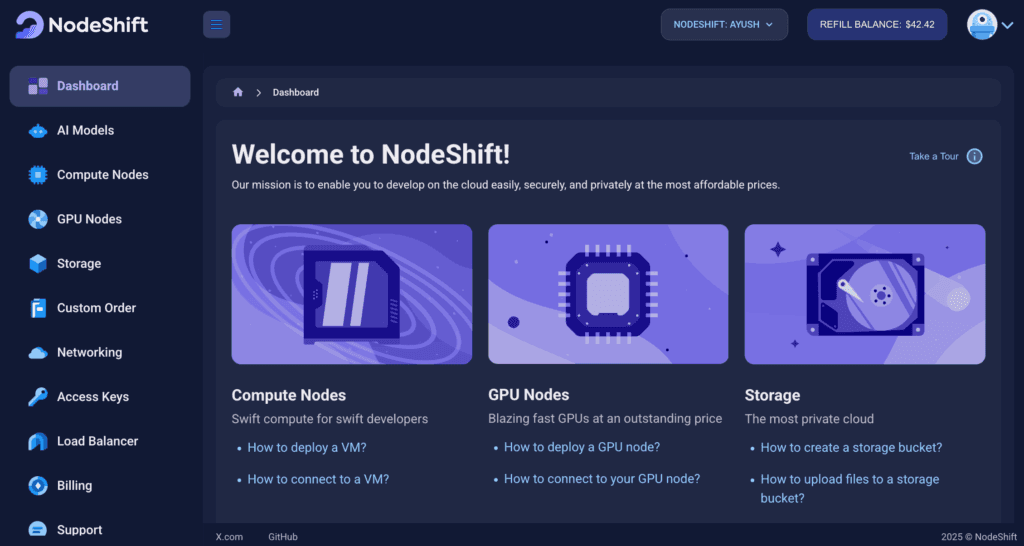Screen dimensions: 1024x546
Task: Click the Load Balancer icon
Action: 38,441
